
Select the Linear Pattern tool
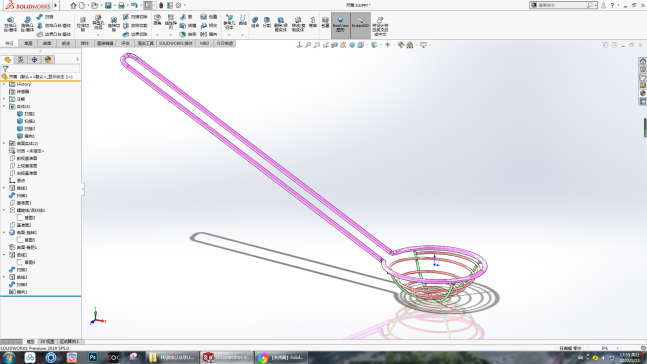[170, 21]
